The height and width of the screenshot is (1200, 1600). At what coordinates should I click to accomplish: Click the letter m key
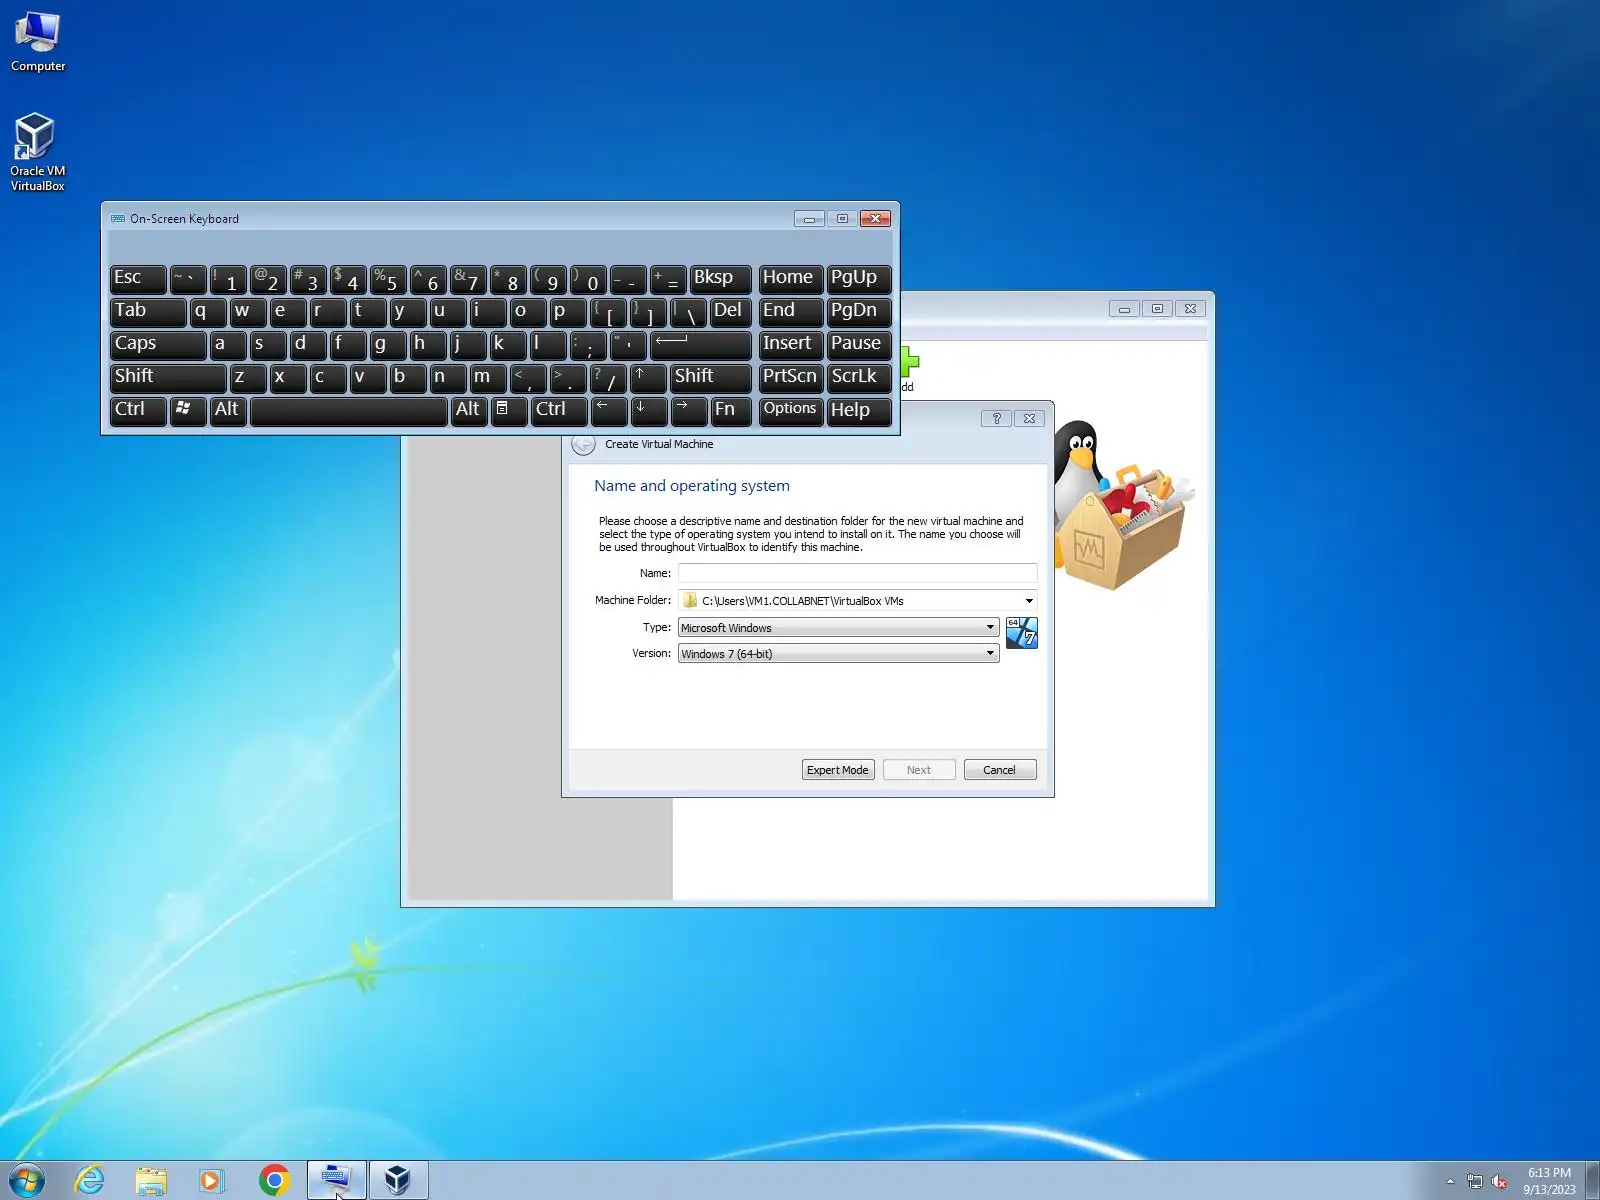[488, 377]
